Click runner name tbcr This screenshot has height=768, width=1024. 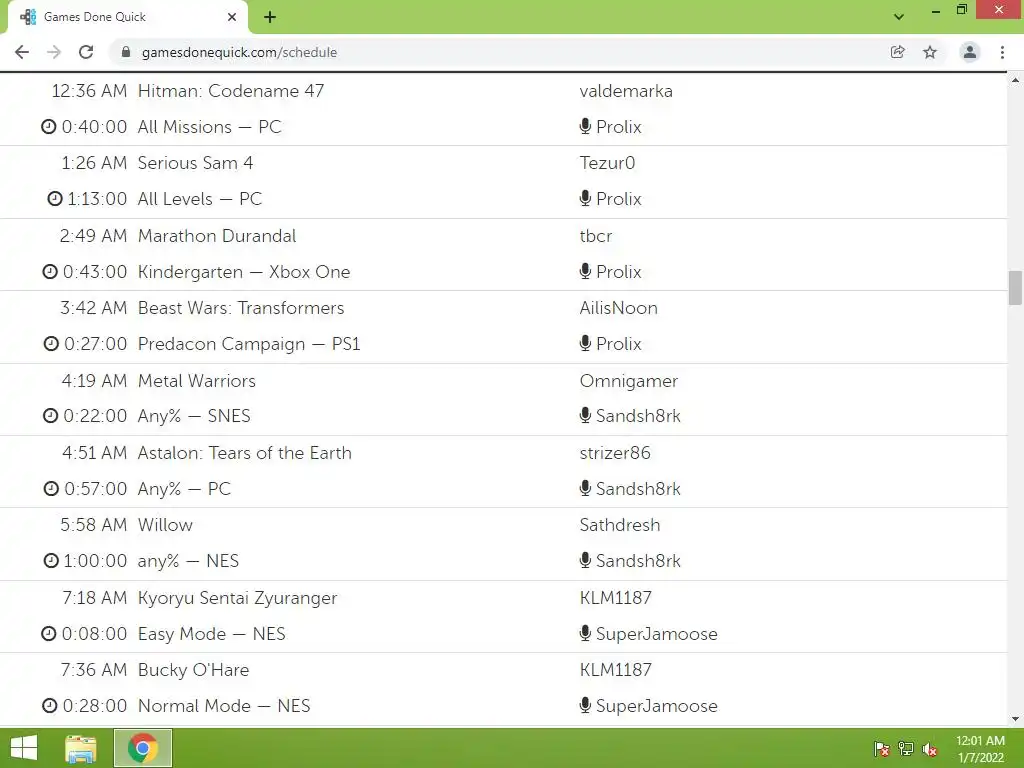point(596,236)
